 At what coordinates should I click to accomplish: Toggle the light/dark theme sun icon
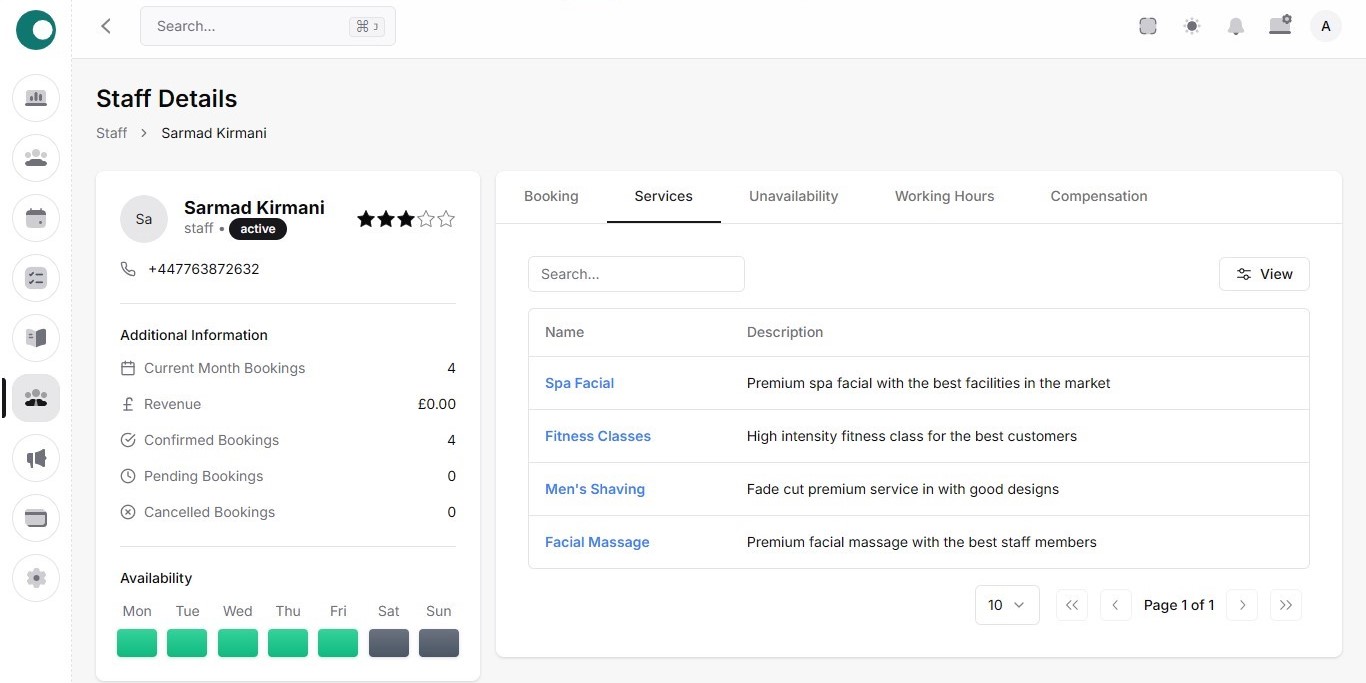1192,27
